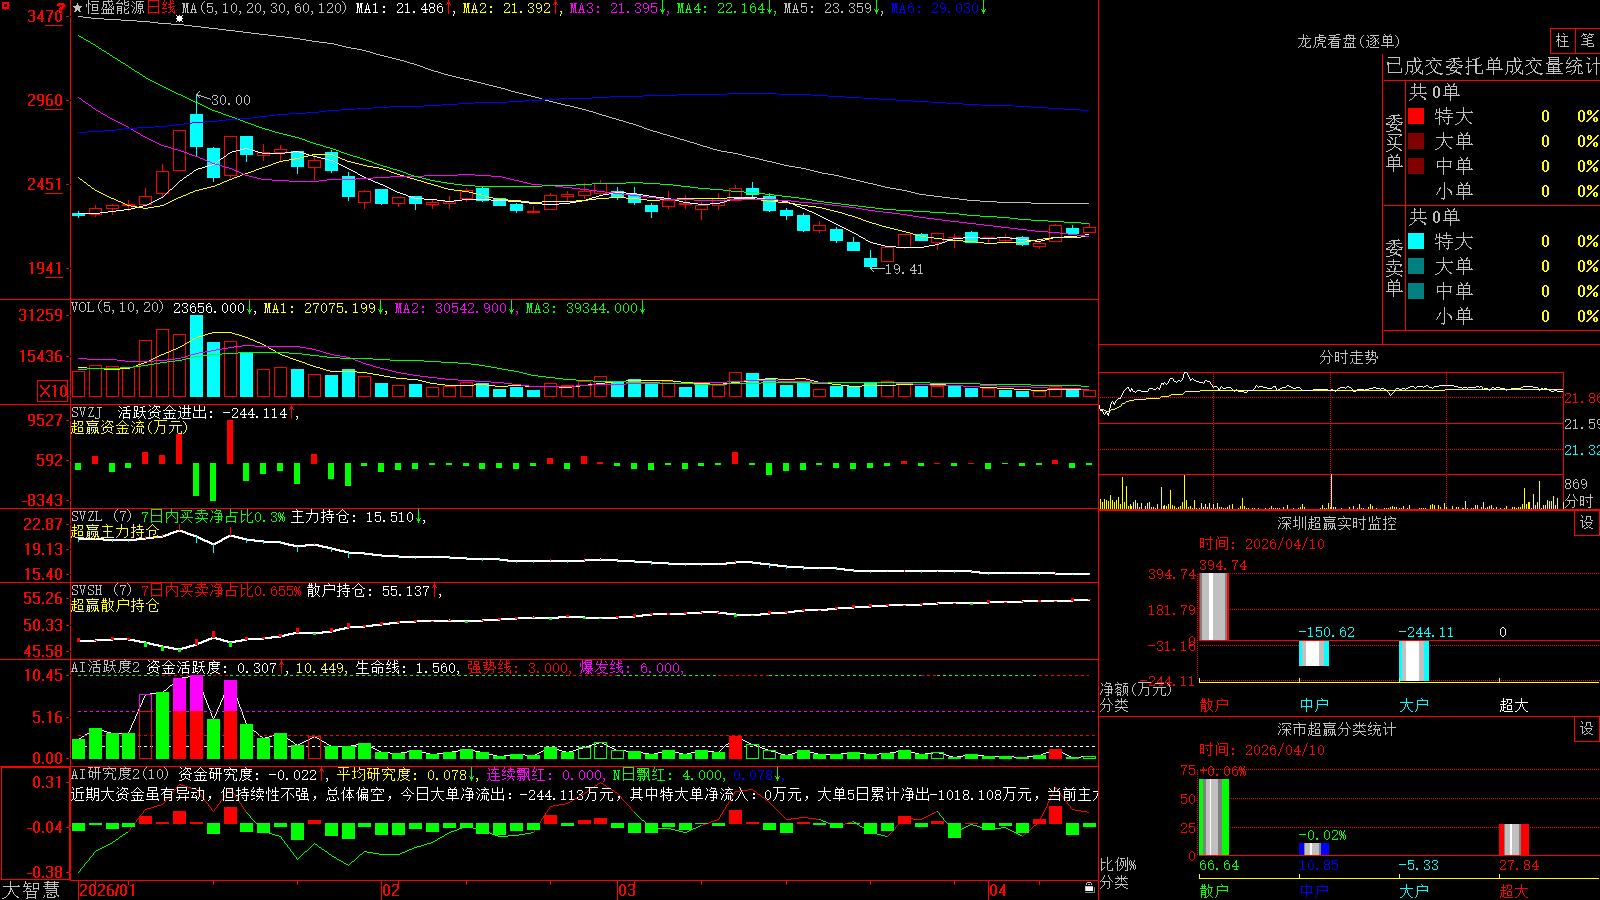Screen dimensions: 1600x900
Task: Click the 04 month marker on timeline
Action: (998, 890)
